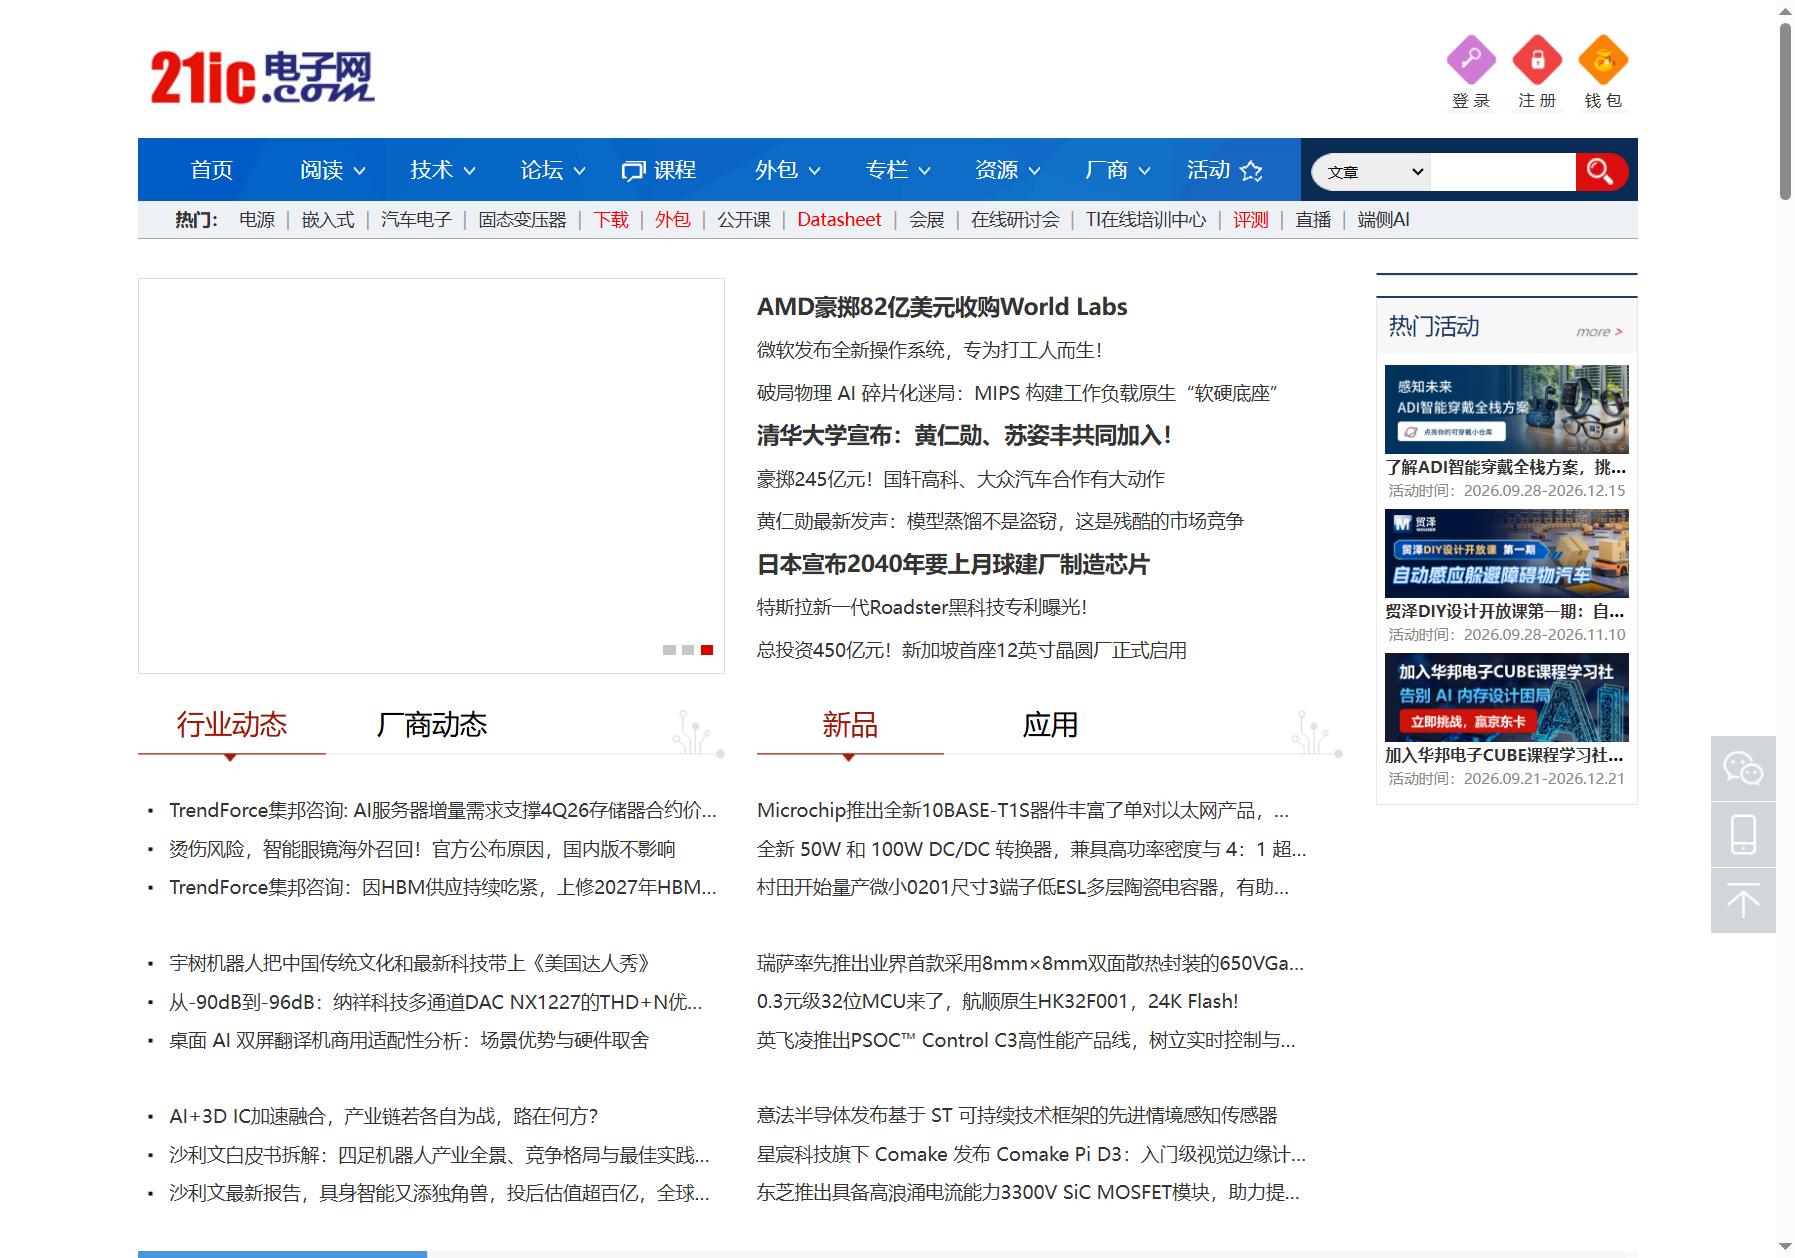Click the star icon beside 活动
Viewport: 1795px width, 1258px height.
pos(1251,171)
